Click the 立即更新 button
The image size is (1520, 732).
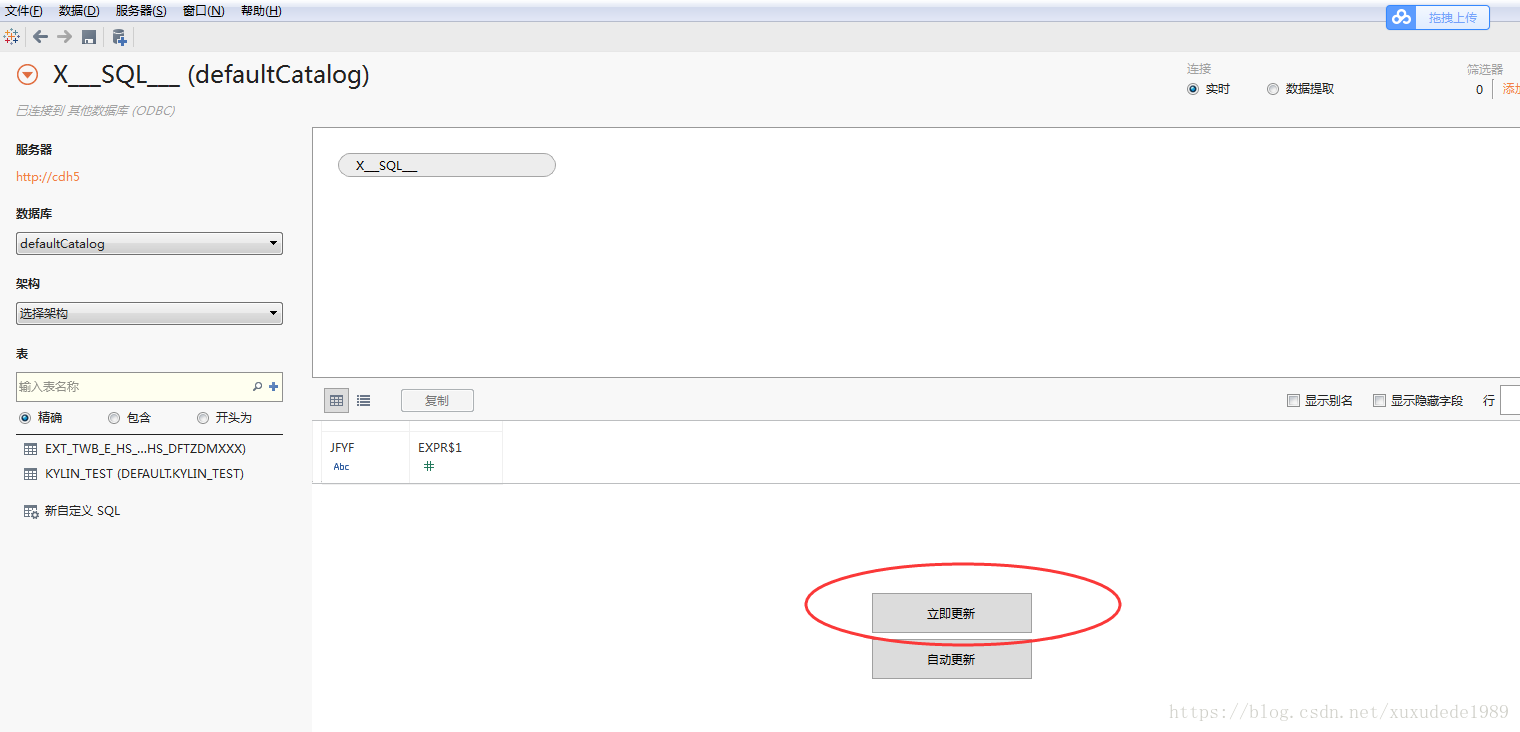(951, 613)
